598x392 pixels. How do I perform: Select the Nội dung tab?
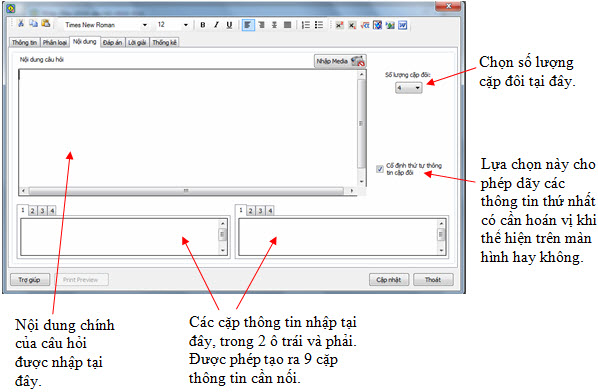click(x=85, y=42)
